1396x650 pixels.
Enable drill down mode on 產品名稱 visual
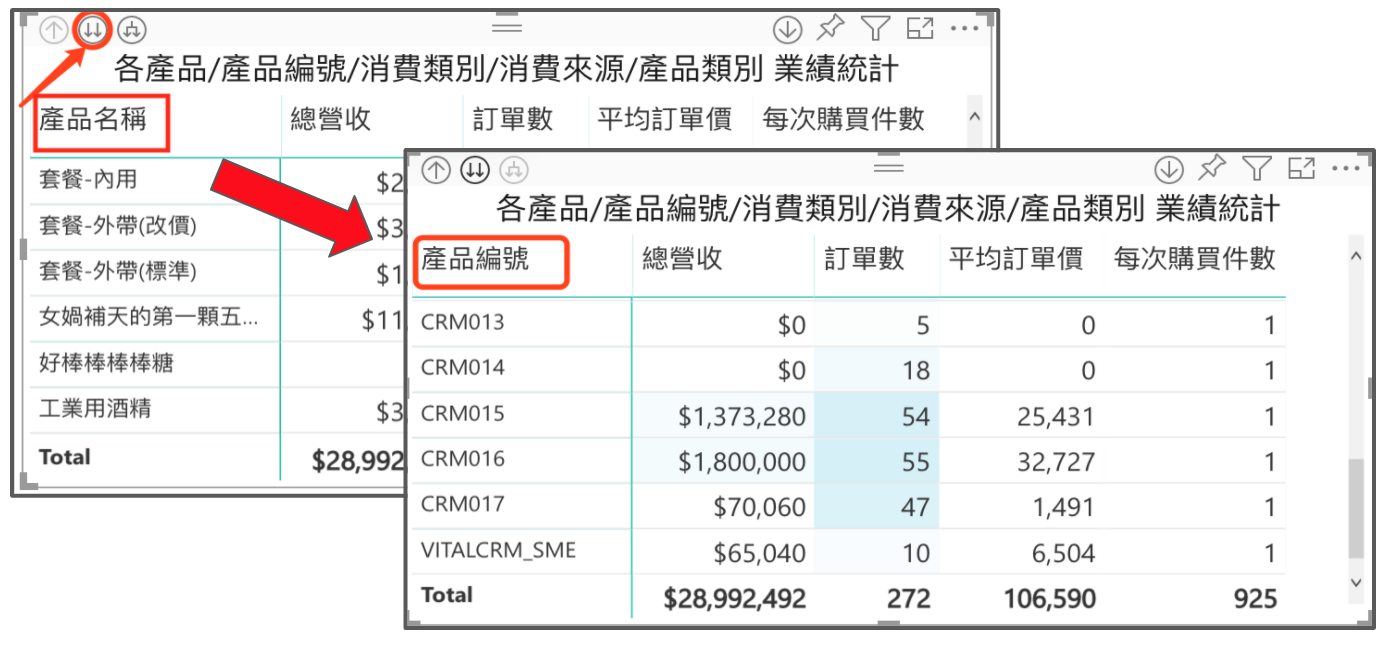[788, 29]
